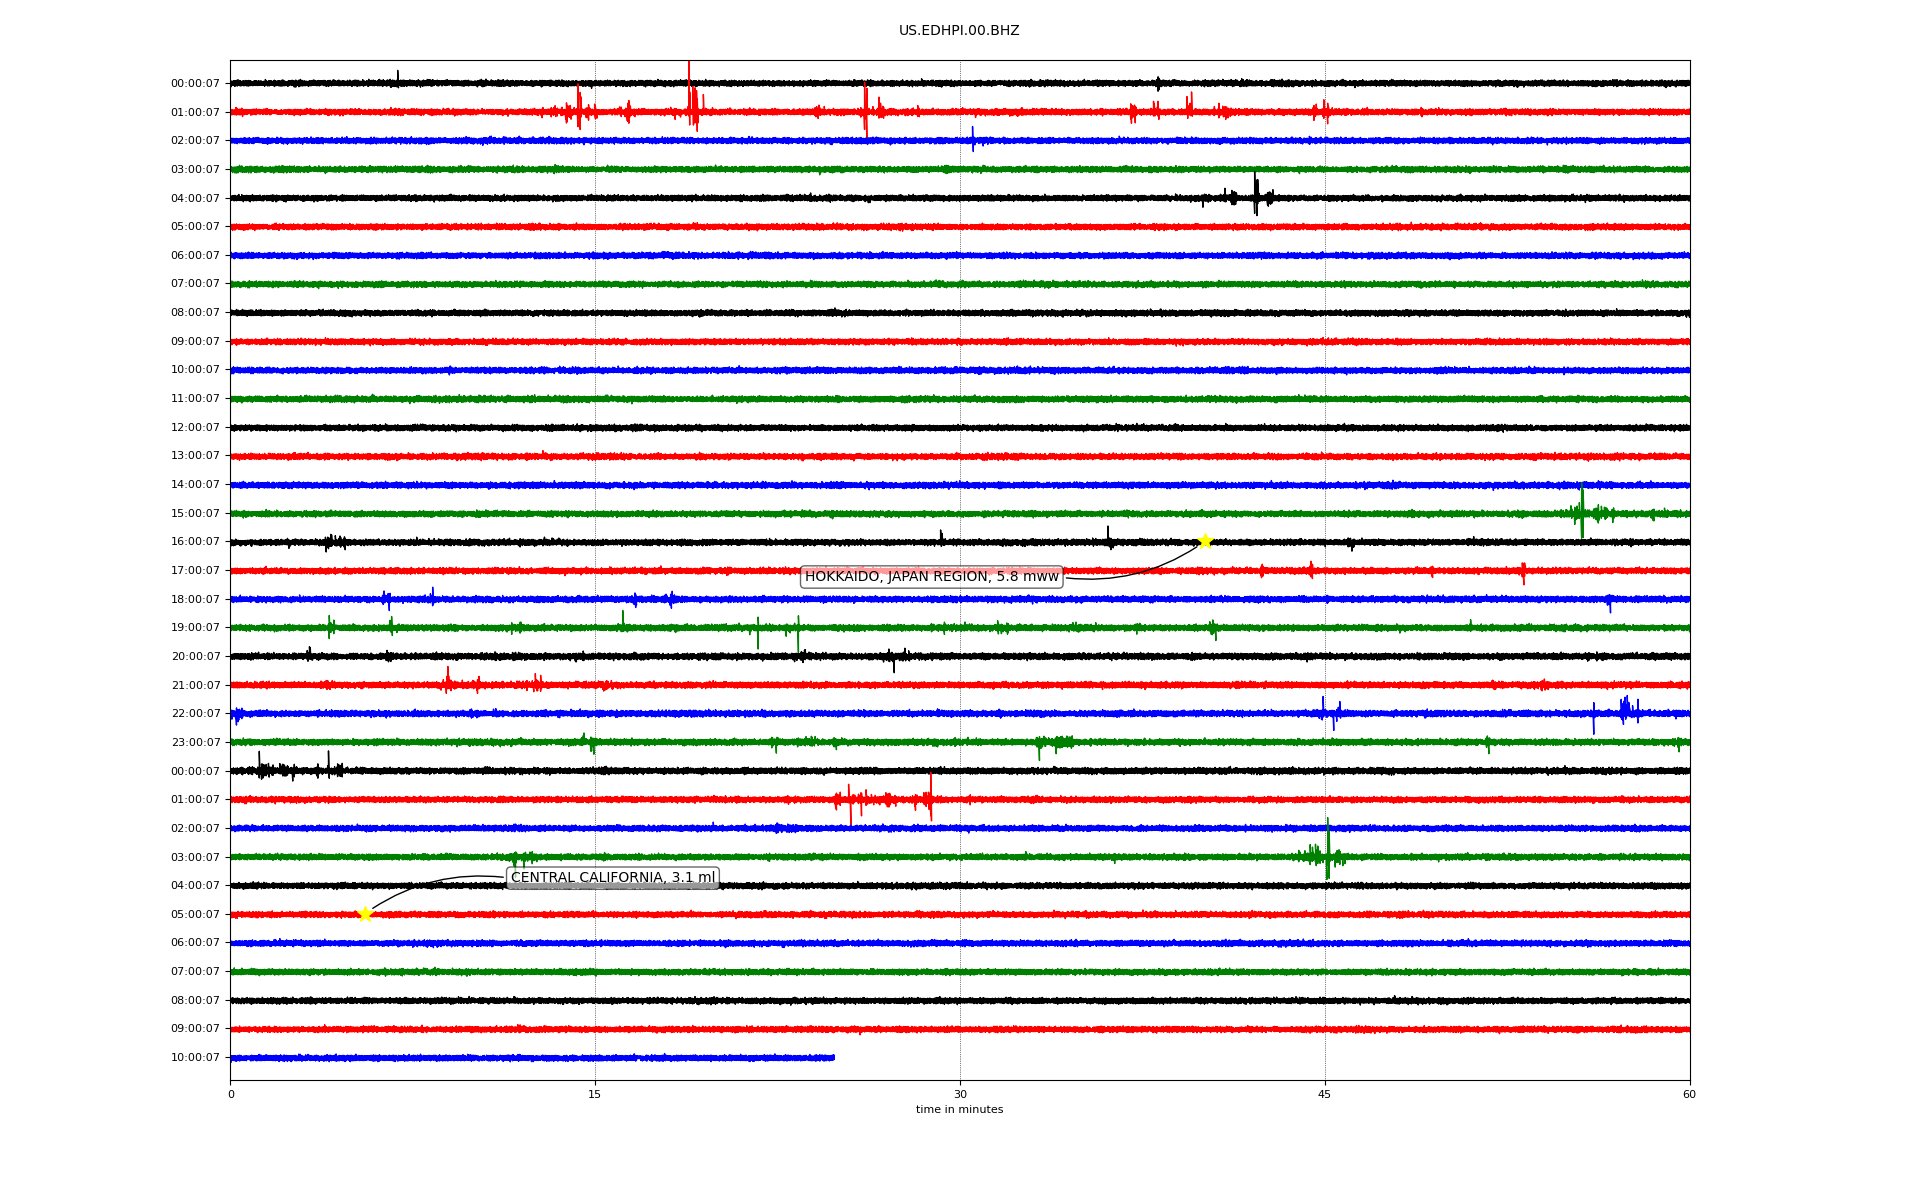
Task: Click the end of the partial last blue trace
Action: pyautogui.click(x=832, y=1057)
